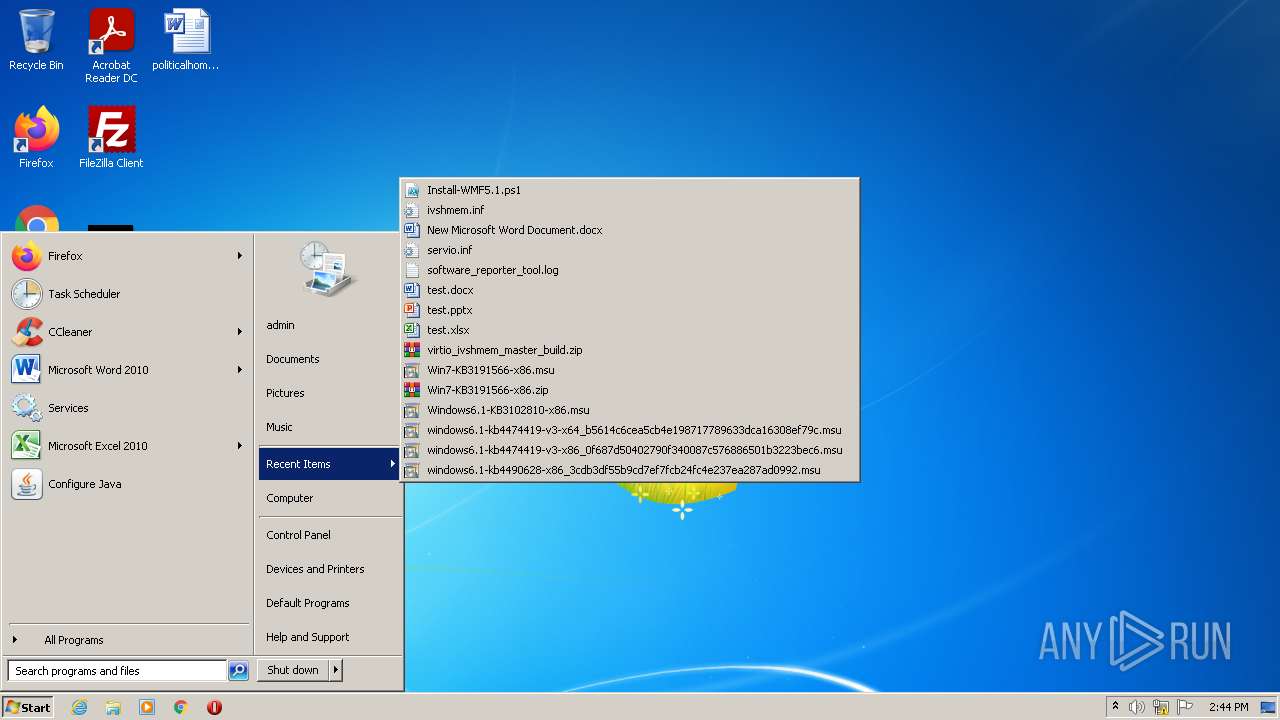Open windows6.1-kb4474419-v3-x86 msu file

coord(629,450)
